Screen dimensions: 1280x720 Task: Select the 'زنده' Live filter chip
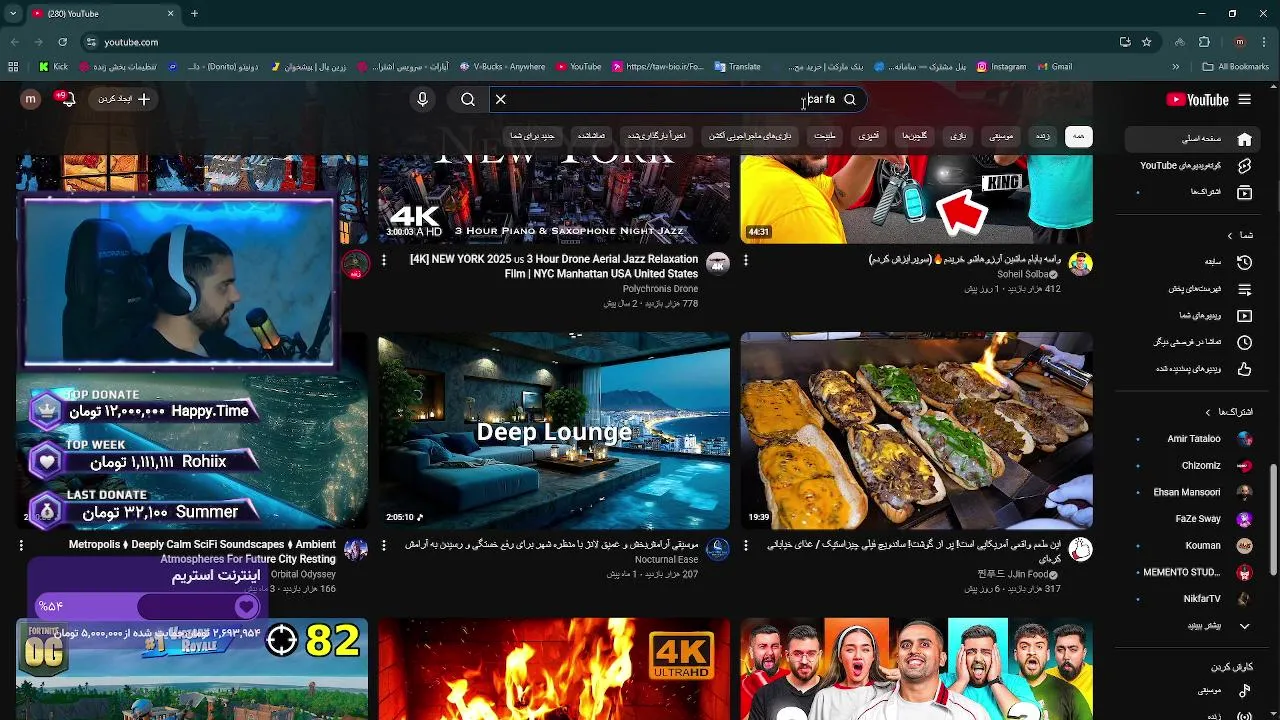click(x=1042, y=136)
